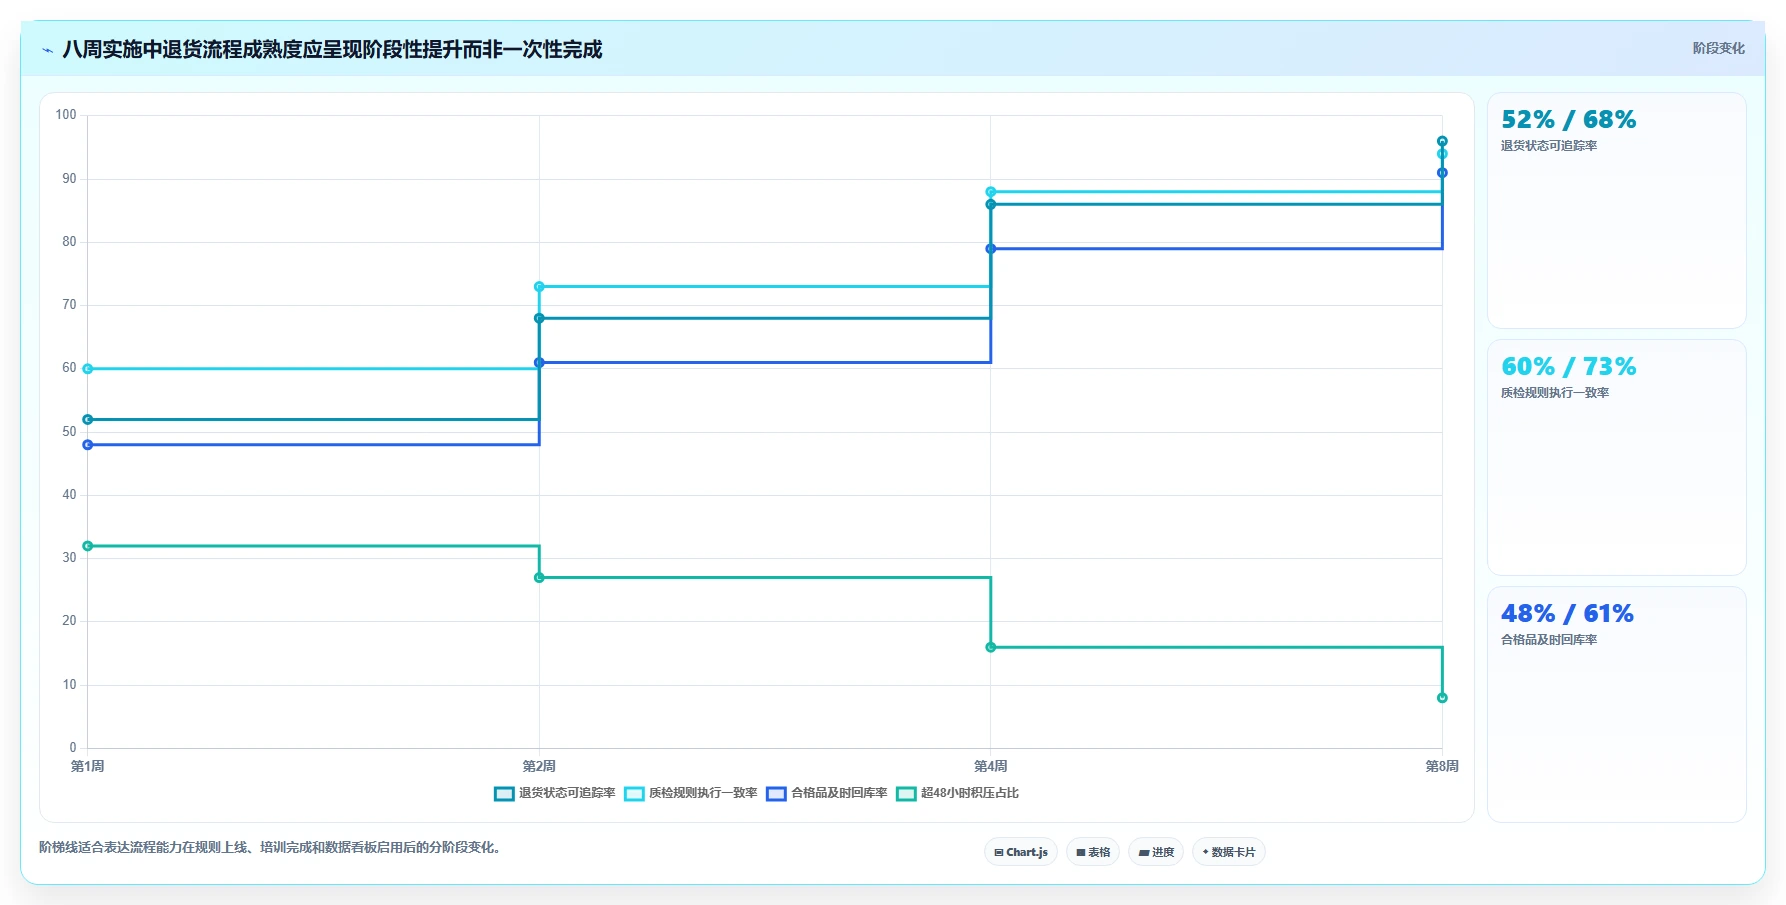Viewport: 1786px width, 905px height.
Task: Click the 阶段变化 label in header
Action: 1718,48
